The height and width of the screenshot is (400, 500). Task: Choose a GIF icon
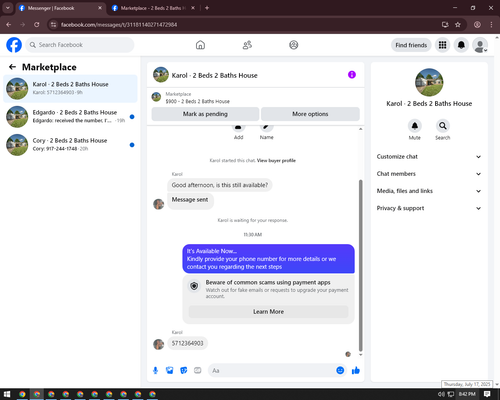click(198, 370)
